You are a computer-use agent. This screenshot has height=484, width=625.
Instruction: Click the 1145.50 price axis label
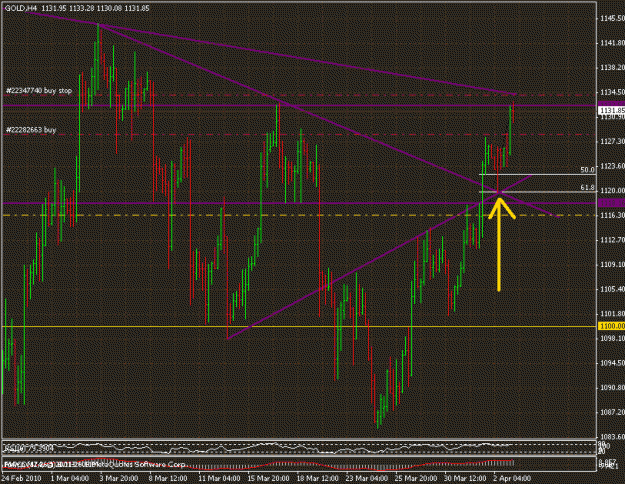612,18
